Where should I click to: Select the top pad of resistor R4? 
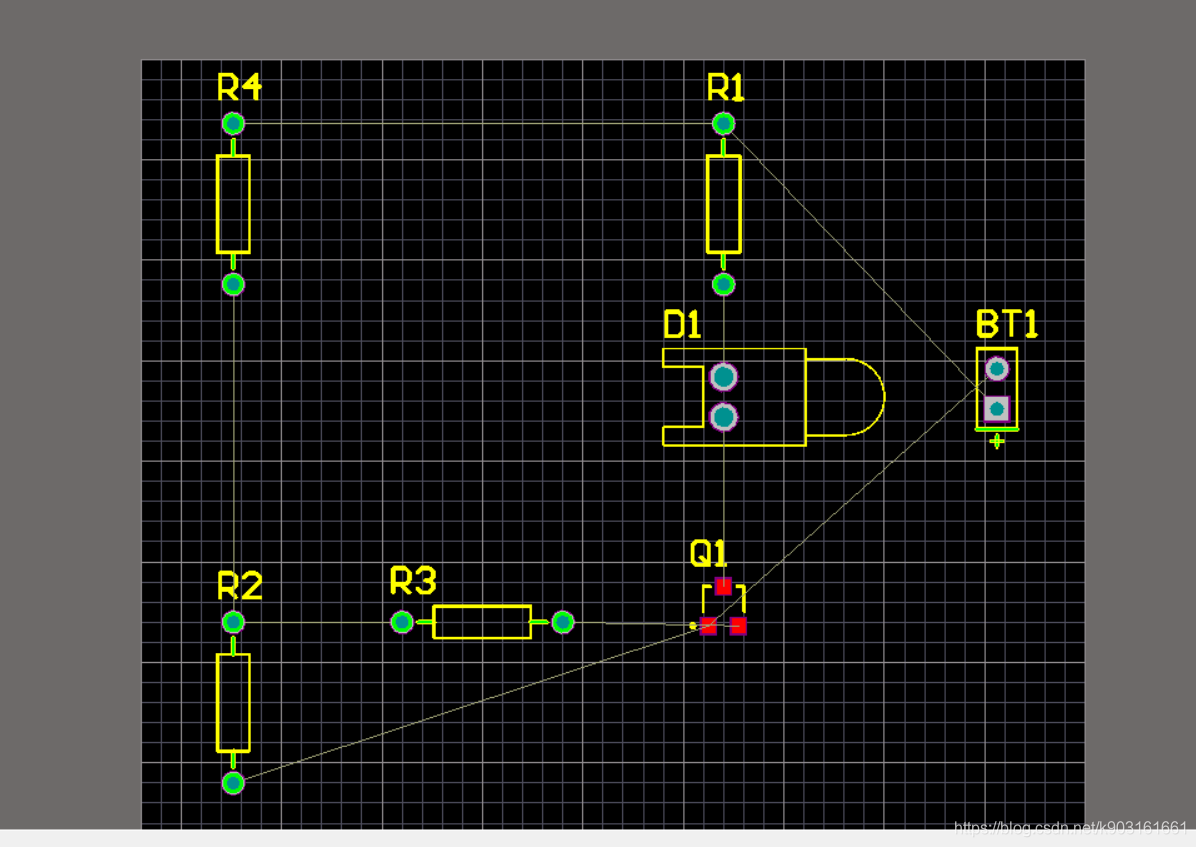click(233, 123)
